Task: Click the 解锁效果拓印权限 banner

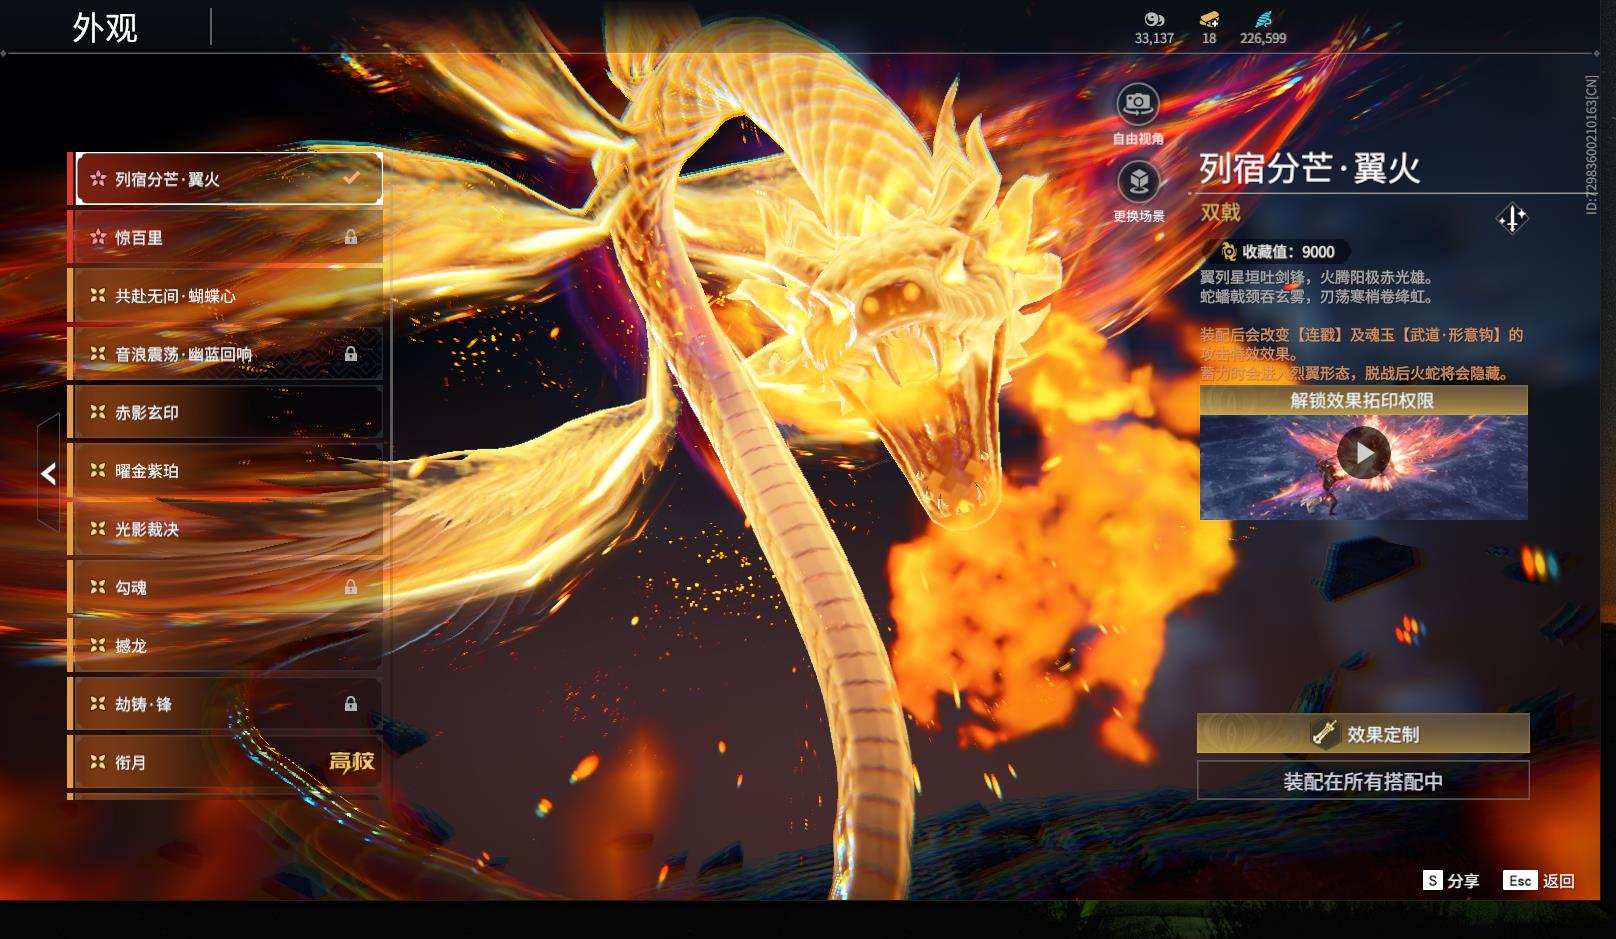Action: tap(1364, 401)
